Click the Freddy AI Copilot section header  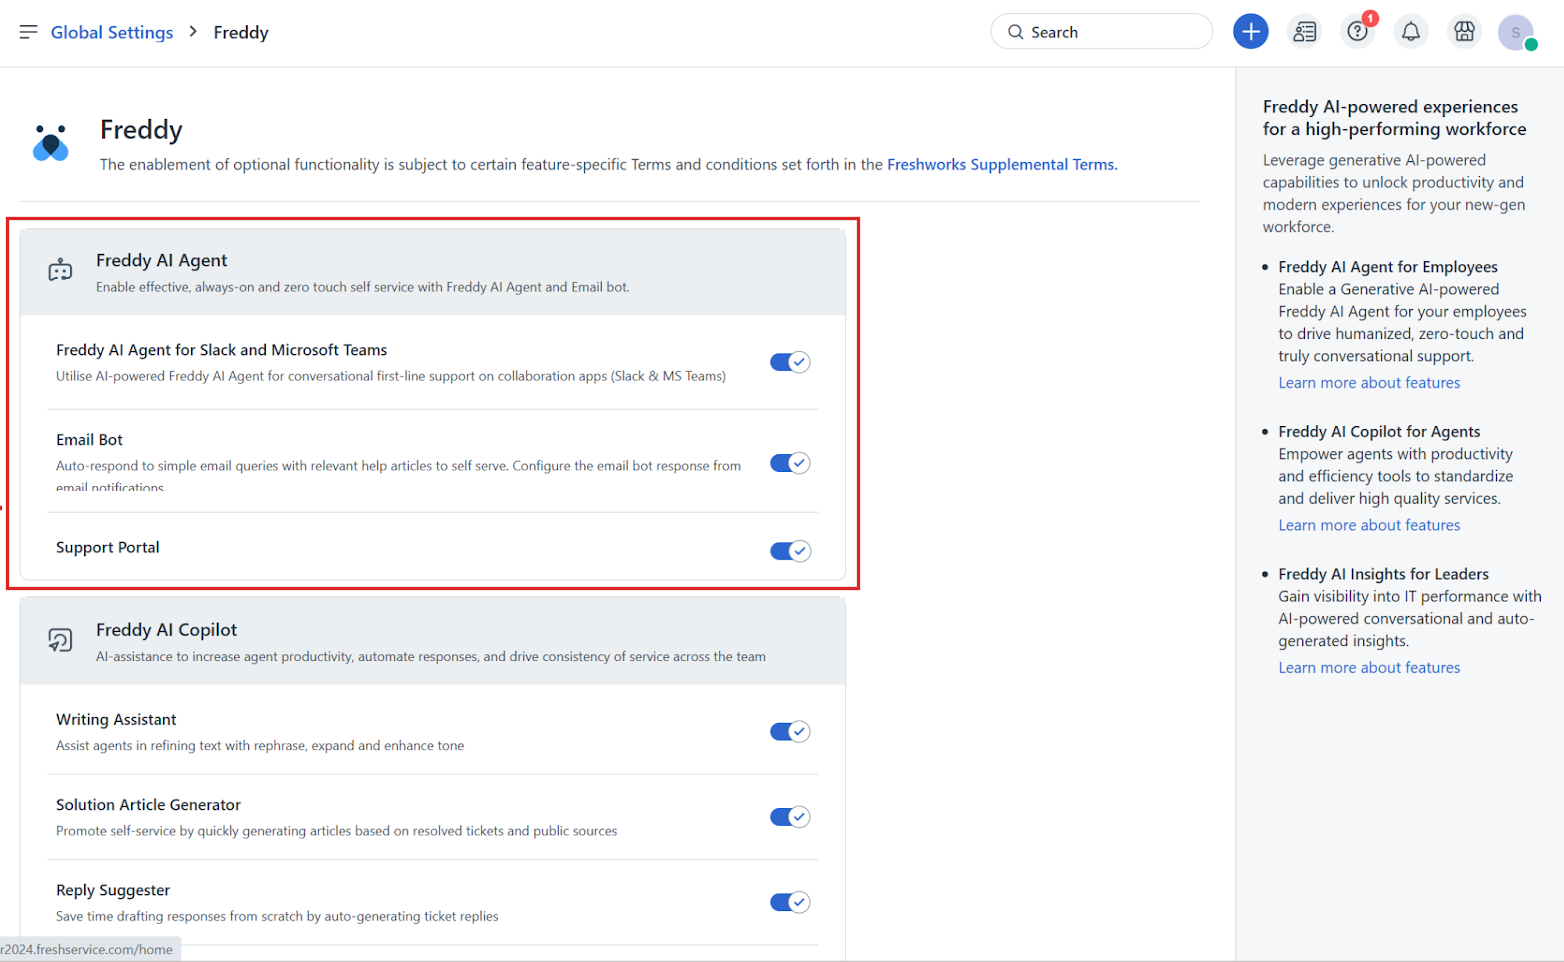[433, 641]
